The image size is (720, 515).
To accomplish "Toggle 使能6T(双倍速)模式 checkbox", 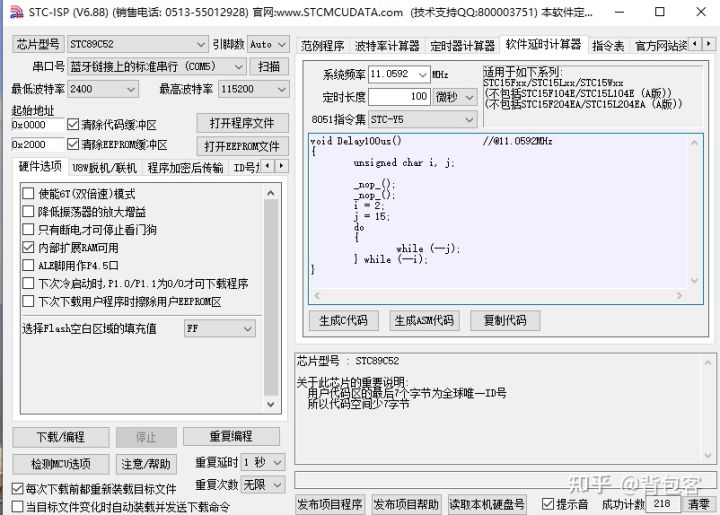I will pos(28,194).
